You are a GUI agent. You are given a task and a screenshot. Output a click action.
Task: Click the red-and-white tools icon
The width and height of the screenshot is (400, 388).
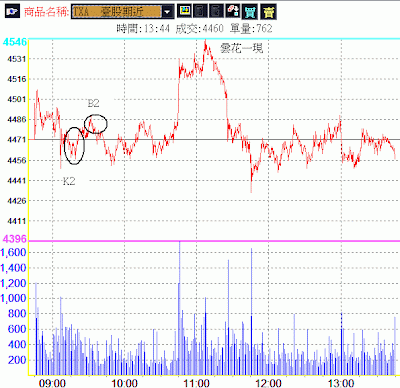(x=233, y=11)
